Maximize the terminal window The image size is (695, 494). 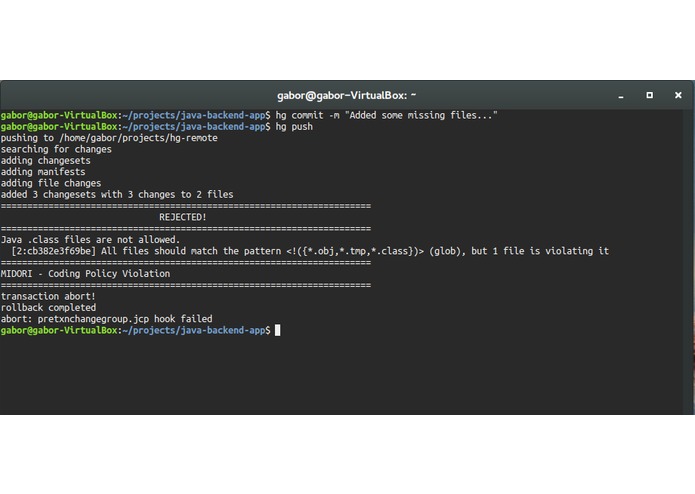(649, 95)
